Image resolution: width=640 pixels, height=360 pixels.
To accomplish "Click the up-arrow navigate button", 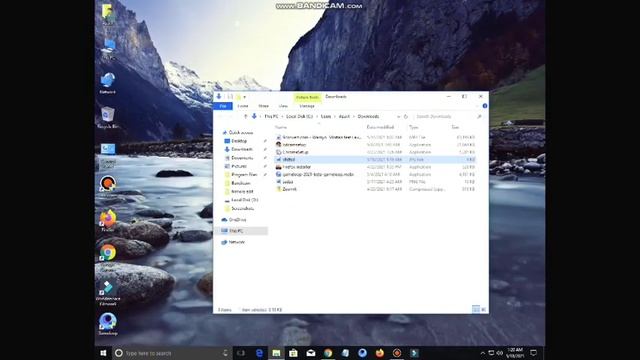I will tap(245, 117).
